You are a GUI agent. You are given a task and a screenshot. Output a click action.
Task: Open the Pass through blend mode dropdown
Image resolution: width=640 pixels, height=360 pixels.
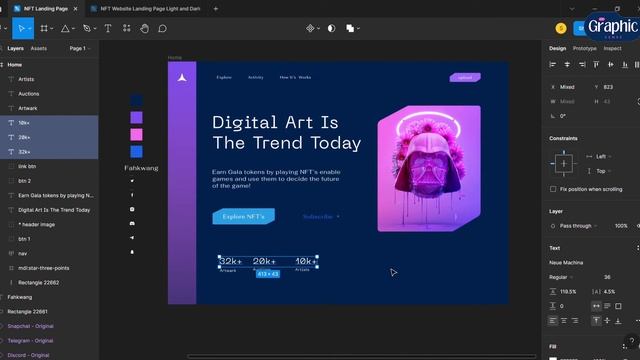point(578,226)
